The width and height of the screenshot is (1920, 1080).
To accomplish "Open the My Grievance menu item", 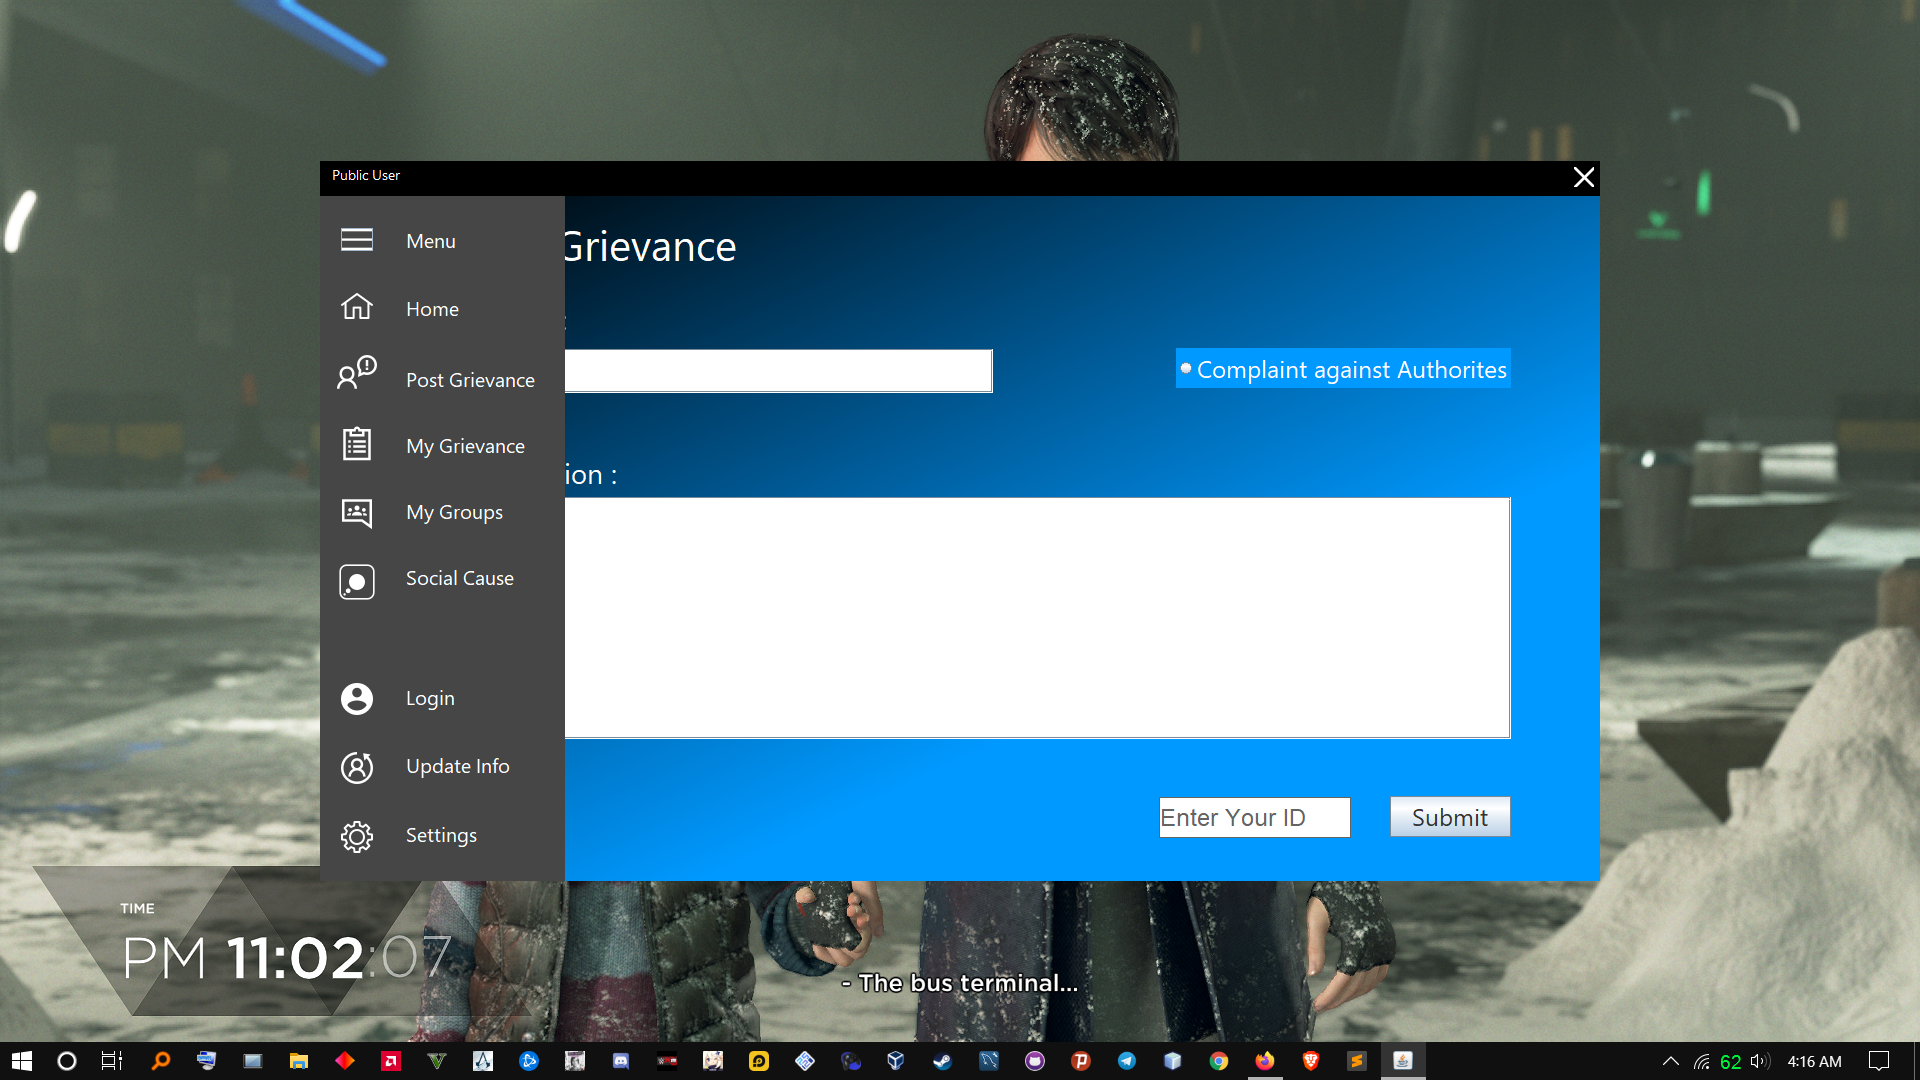I will [465, 446].
